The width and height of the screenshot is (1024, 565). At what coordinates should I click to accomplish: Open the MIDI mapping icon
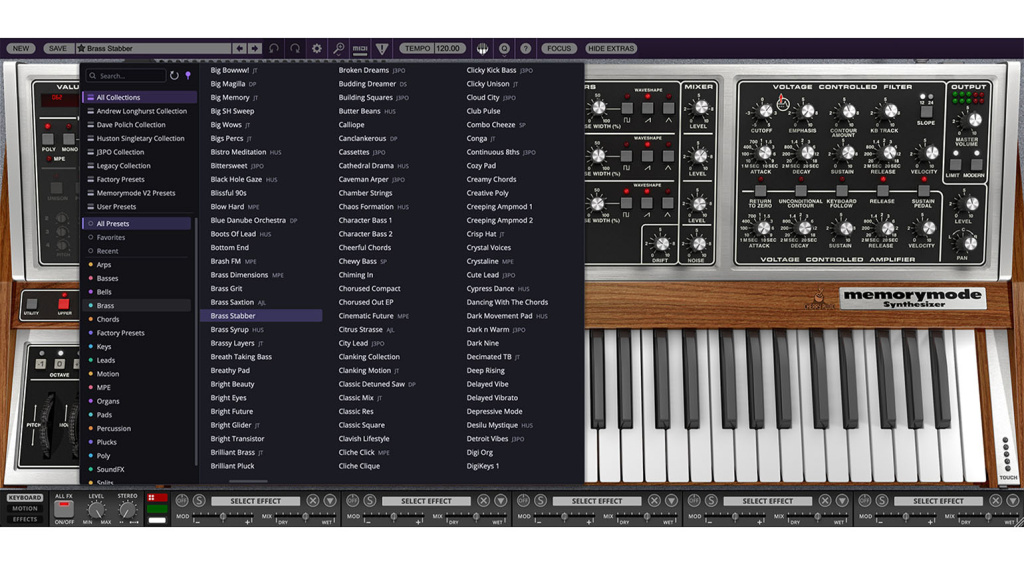(x=360, y=48)
